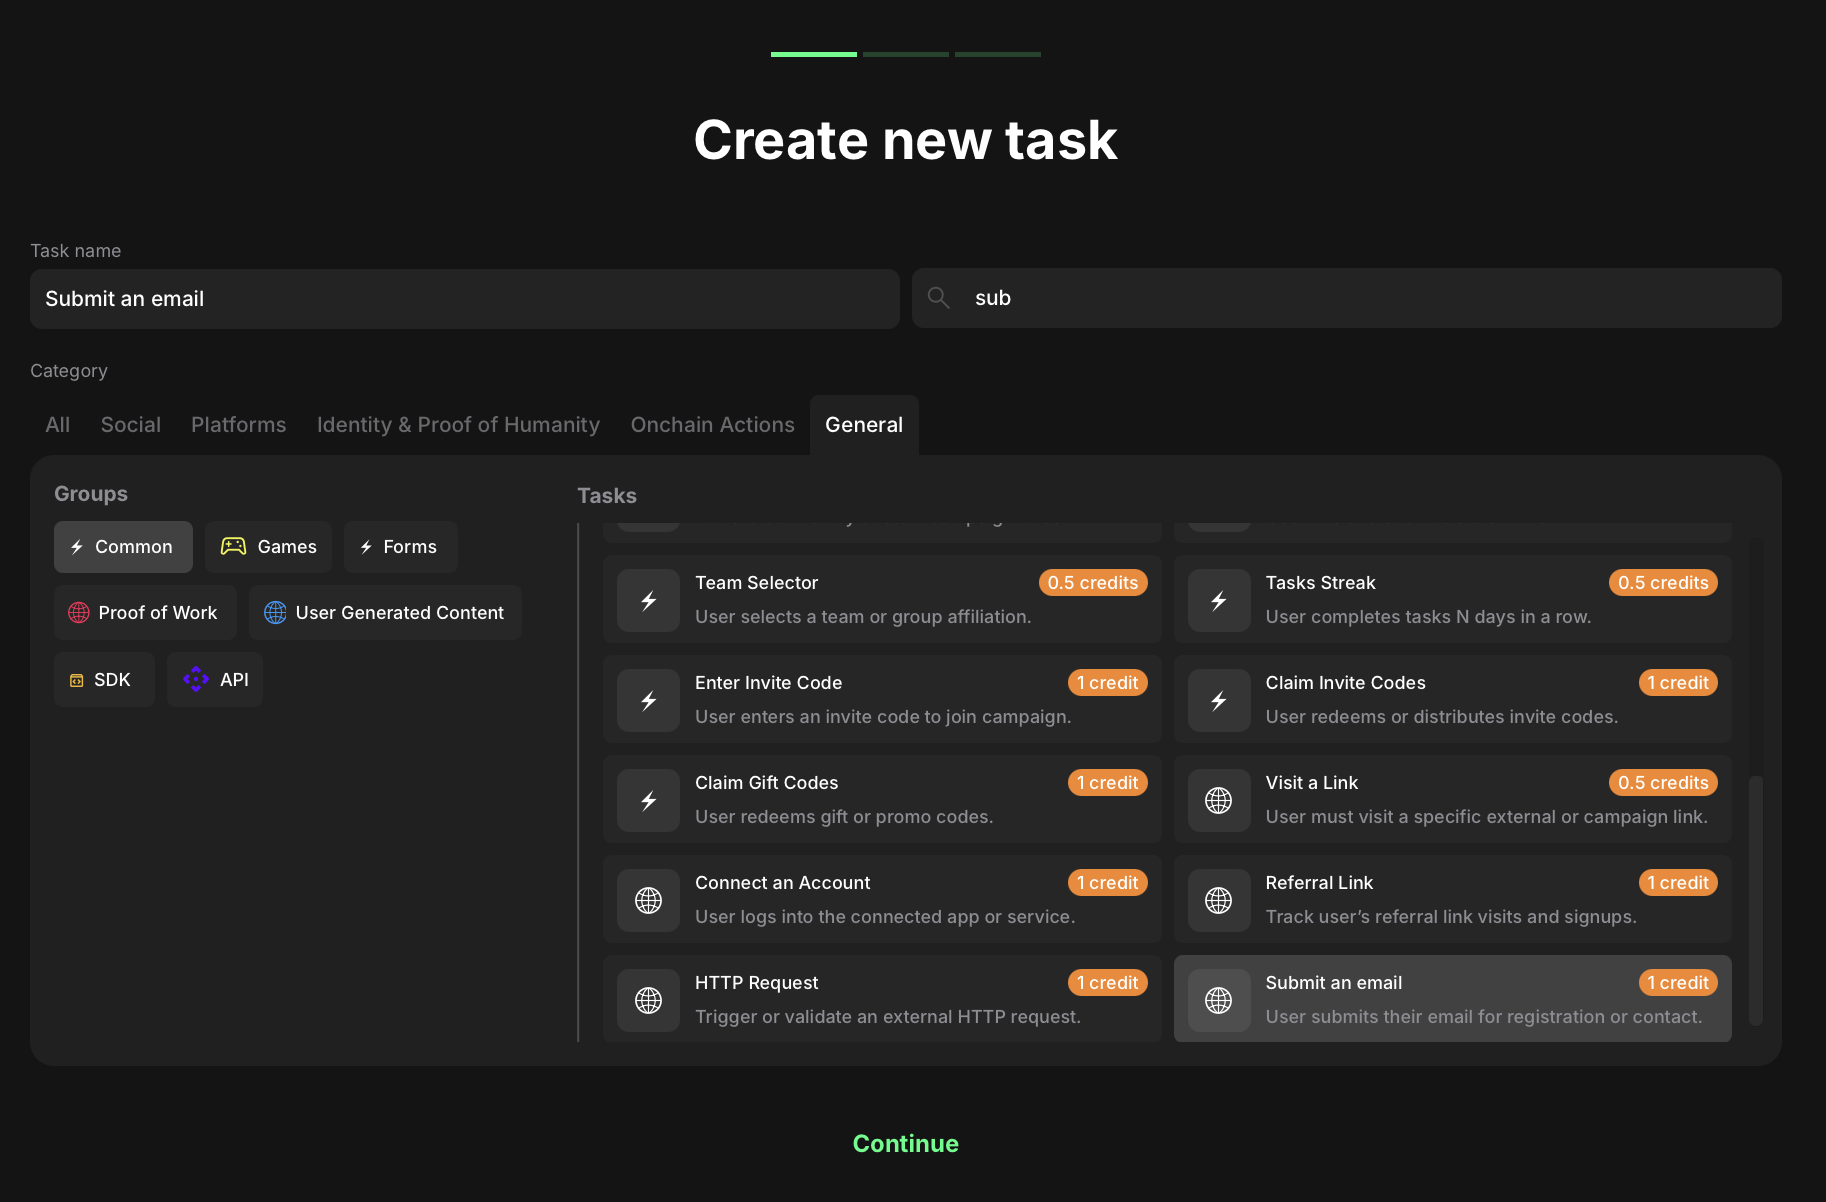The height and width of the screenshot is (1202, 1826).
Task: Switch to the Social category tab
Action: (130, 425)
